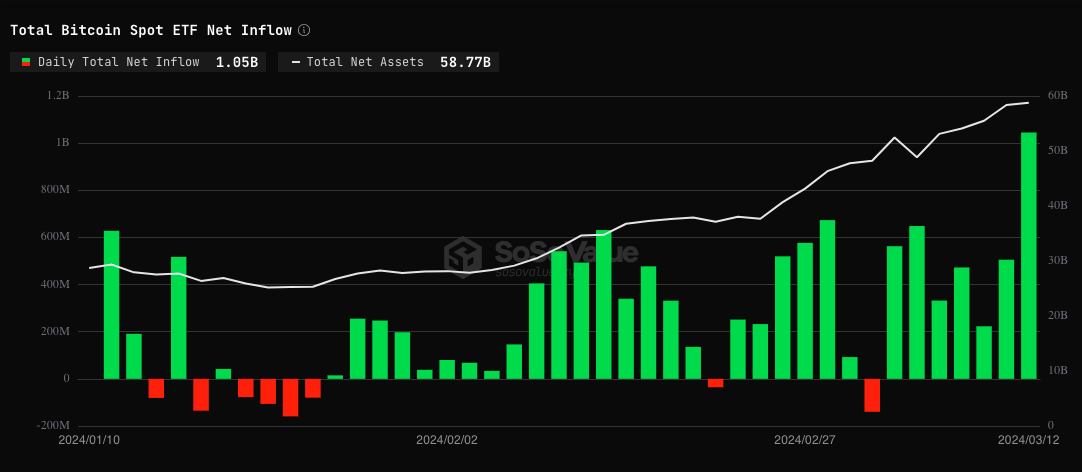Viewport: 1082px width, 472px height.
Task: Toggle the Daily Total Net Inflow series label
Action: [118, 62]
